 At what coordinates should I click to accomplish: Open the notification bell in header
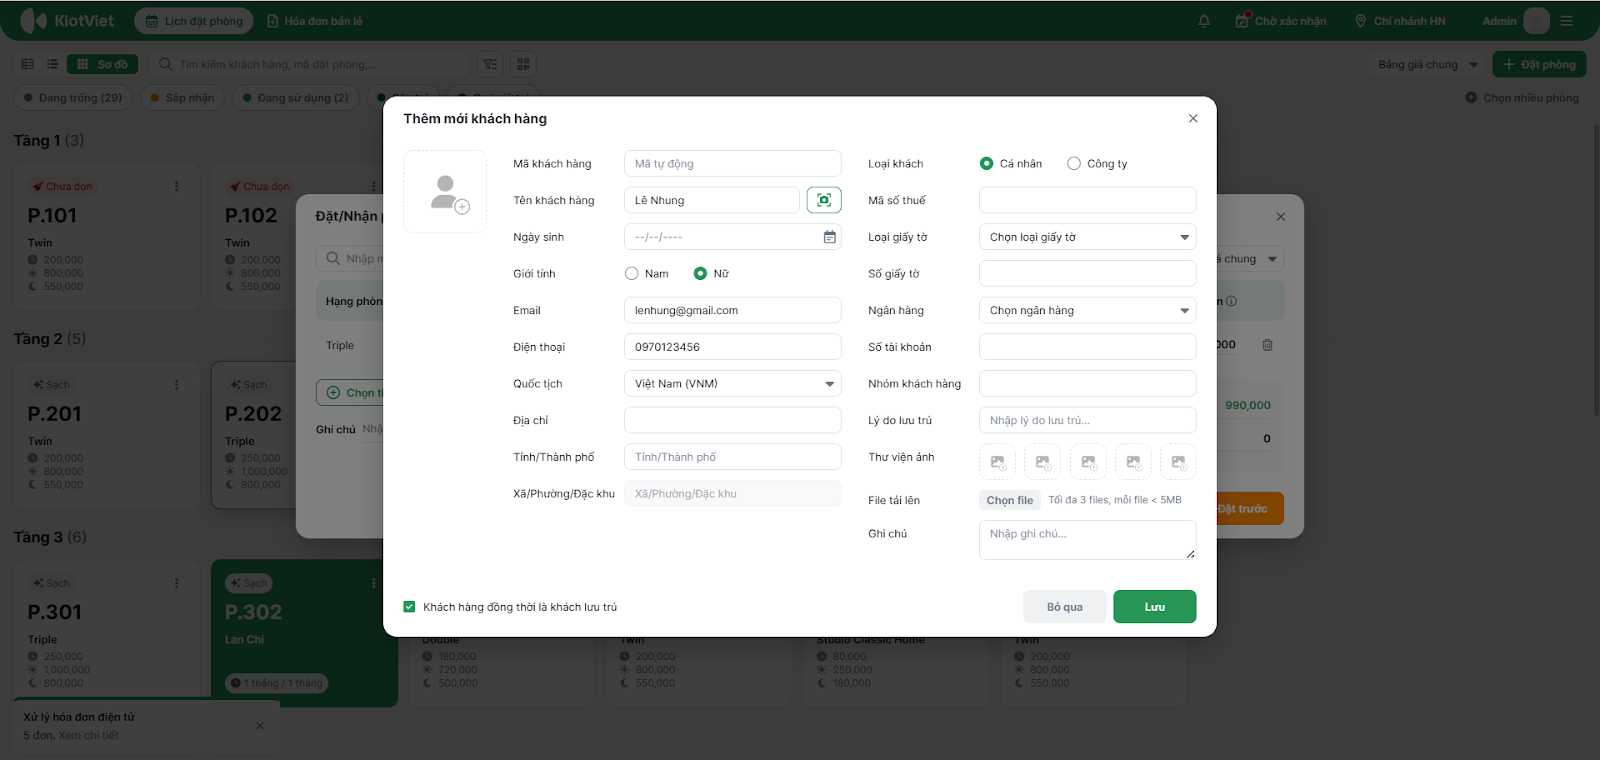click(1204, 21)
